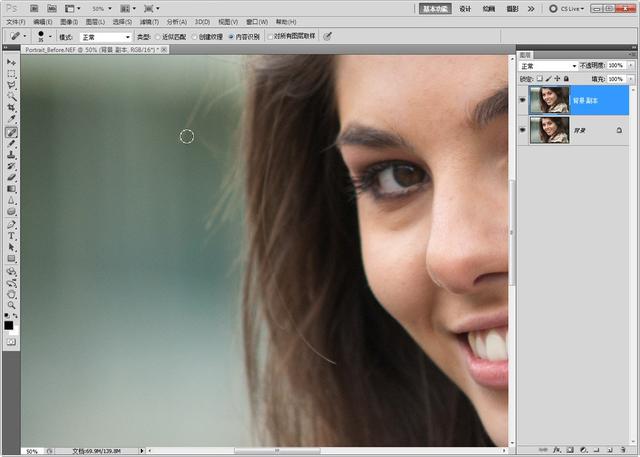Screen dimensions: 640x457
Task: Open the Window (窗口) menu
Action: pyautogui.click(x=257, y=22)
